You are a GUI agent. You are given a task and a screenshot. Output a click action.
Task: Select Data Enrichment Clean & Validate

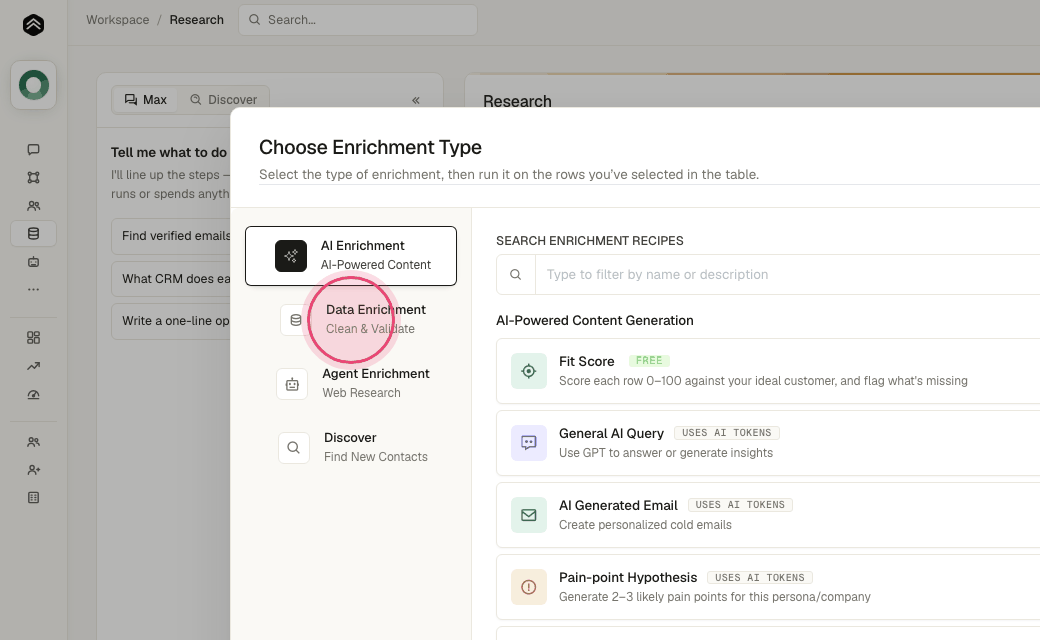[351, 320]
